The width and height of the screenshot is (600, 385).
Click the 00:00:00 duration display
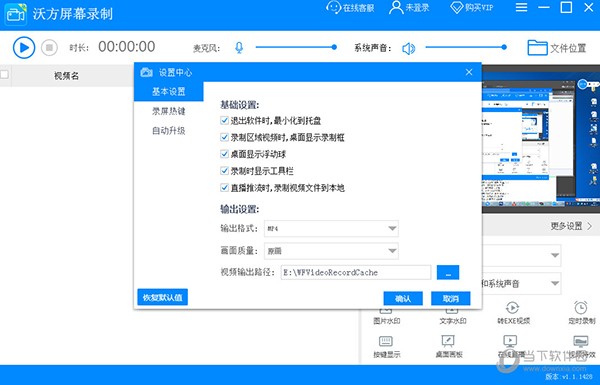coord(127,47)
